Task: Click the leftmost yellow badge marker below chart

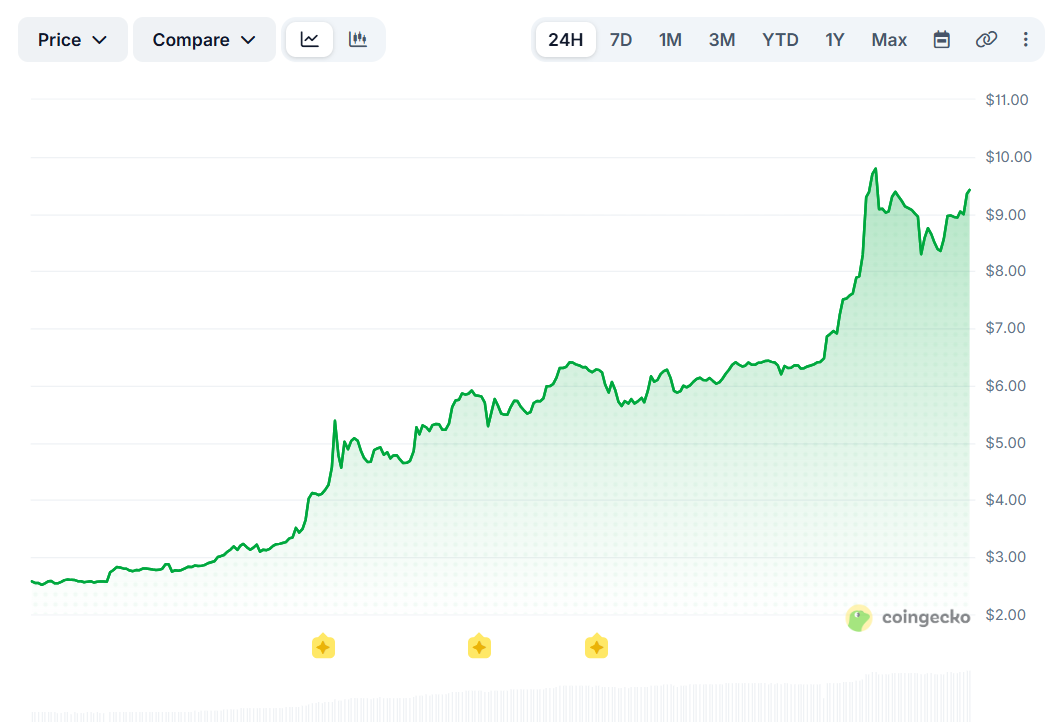Action: [x=323, y=647]
